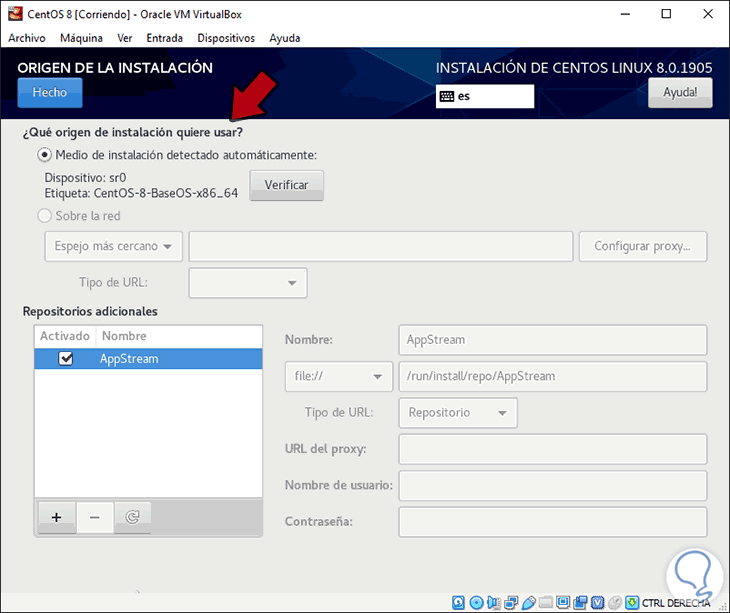Click the recording status icon

(x=580, y=603)
